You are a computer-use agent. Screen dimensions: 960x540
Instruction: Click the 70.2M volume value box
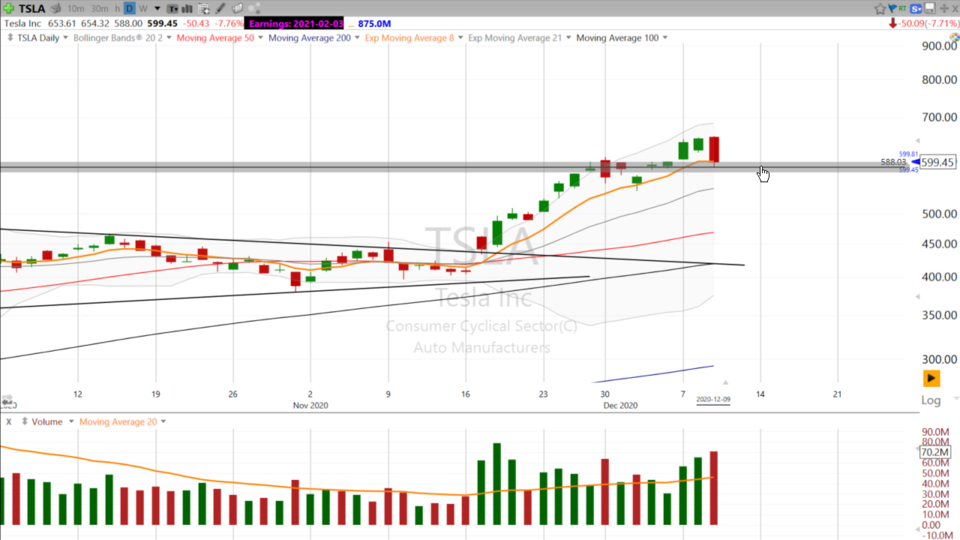(935, 452)
